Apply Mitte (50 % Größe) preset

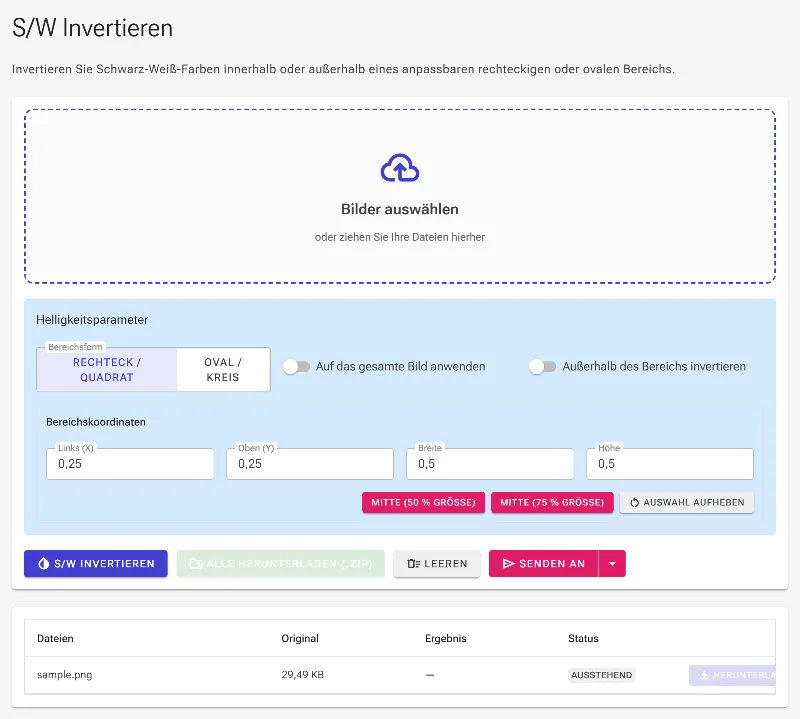(x=423, y=503)
